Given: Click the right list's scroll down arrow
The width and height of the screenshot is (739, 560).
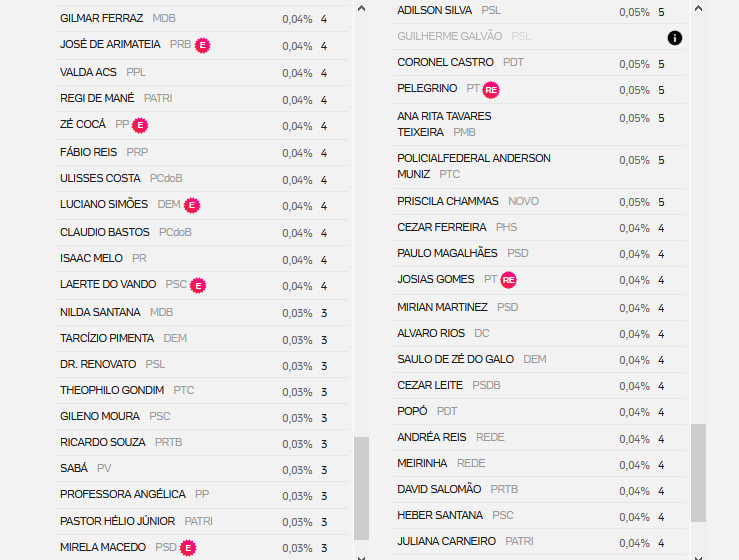Looking at the screenshot, I should [698, 558].
